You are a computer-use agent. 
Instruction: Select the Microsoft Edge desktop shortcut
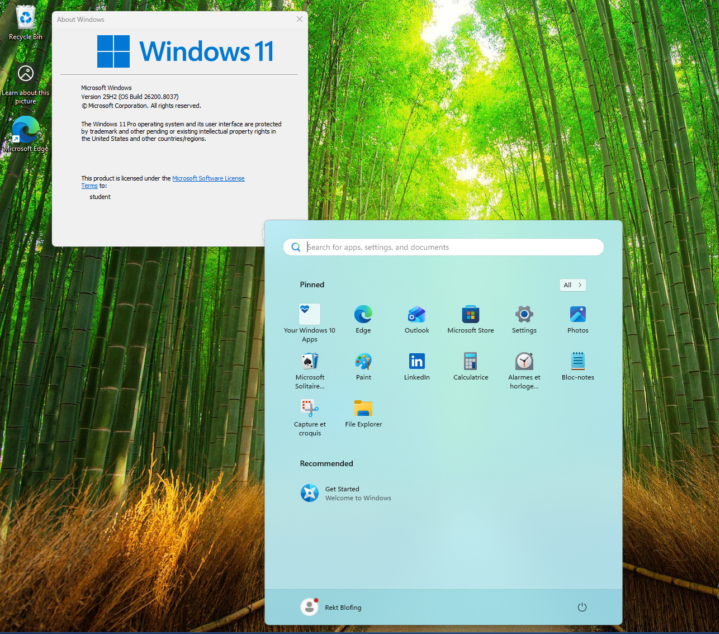25,134
